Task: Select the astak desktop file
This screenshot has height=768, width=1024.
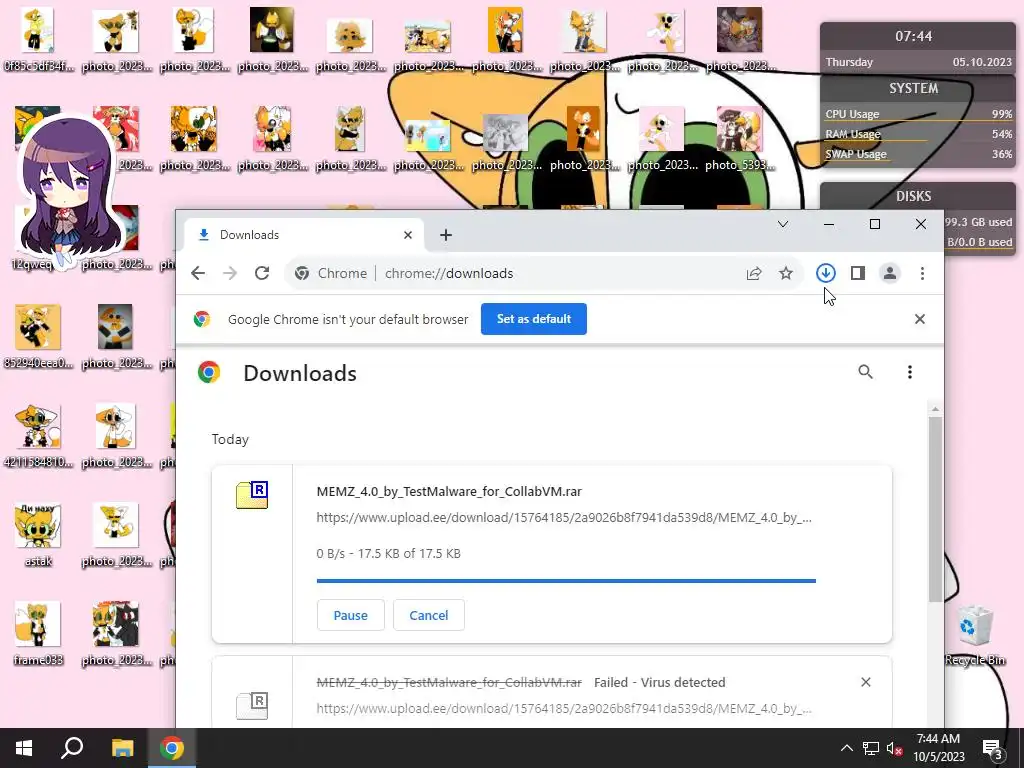Action: [x=38, y=536]
